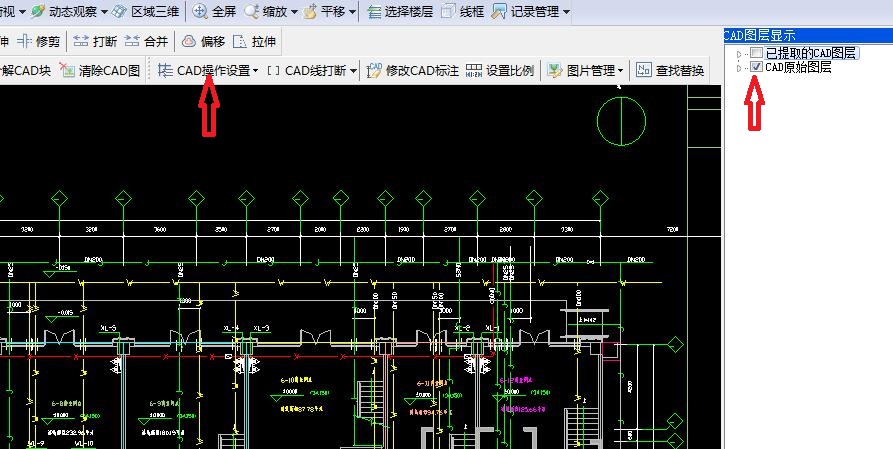Open the 俯视 view dropdown arrow
893x449 pixels.
pos(22,11)
